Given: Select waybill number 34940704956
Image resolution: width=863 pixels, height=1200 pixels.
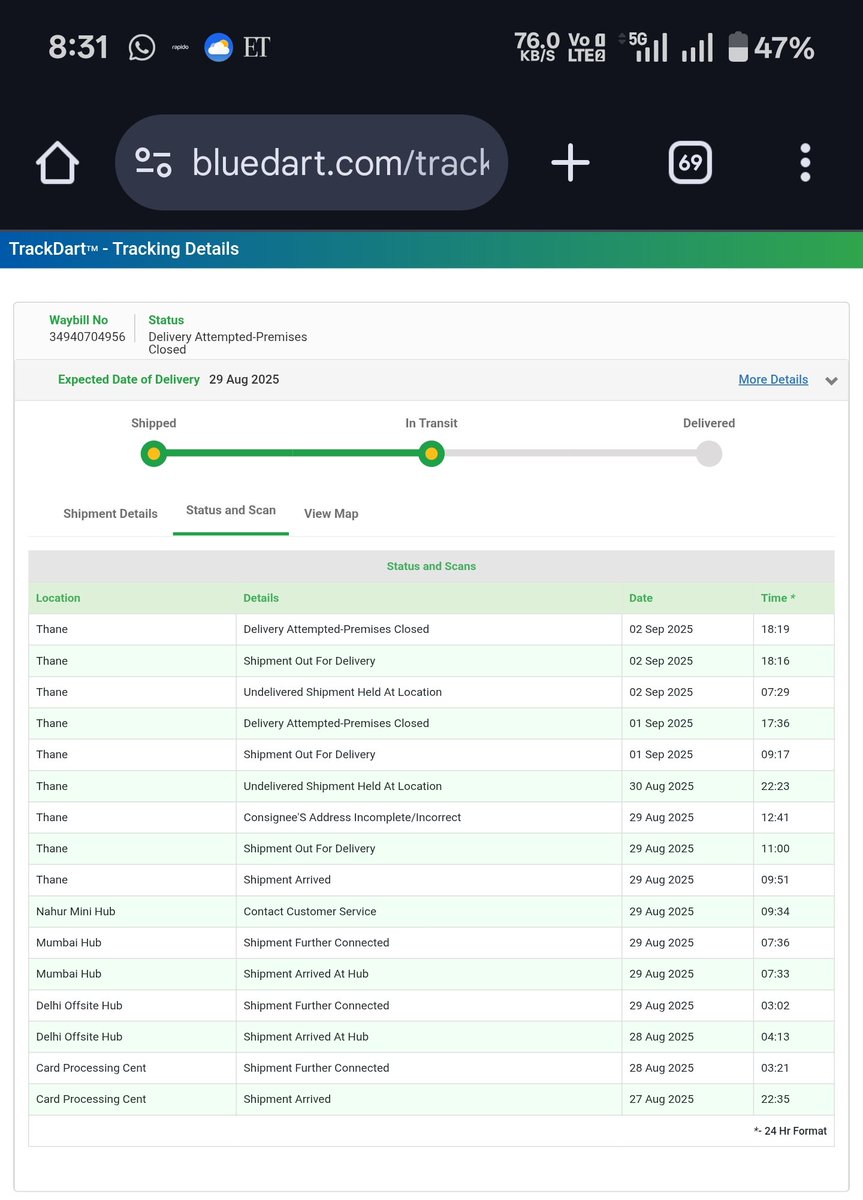Looking at the screenshot, I should tap(87, 337).
